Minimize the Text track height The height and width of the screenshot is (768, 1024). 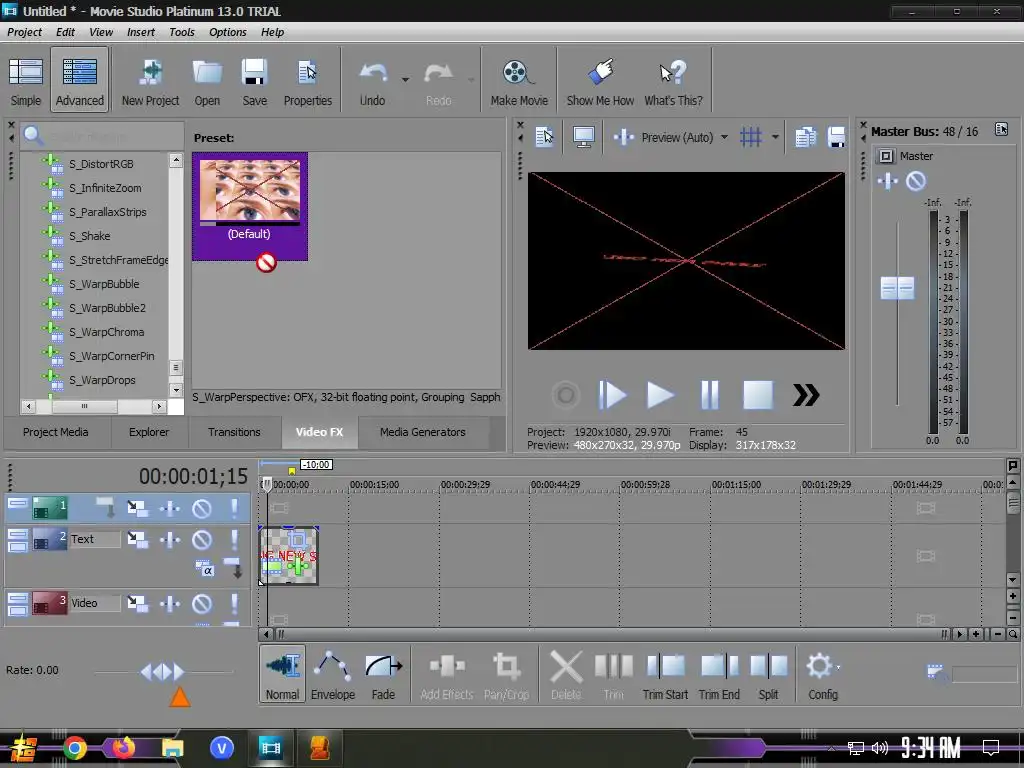point(17,534)
